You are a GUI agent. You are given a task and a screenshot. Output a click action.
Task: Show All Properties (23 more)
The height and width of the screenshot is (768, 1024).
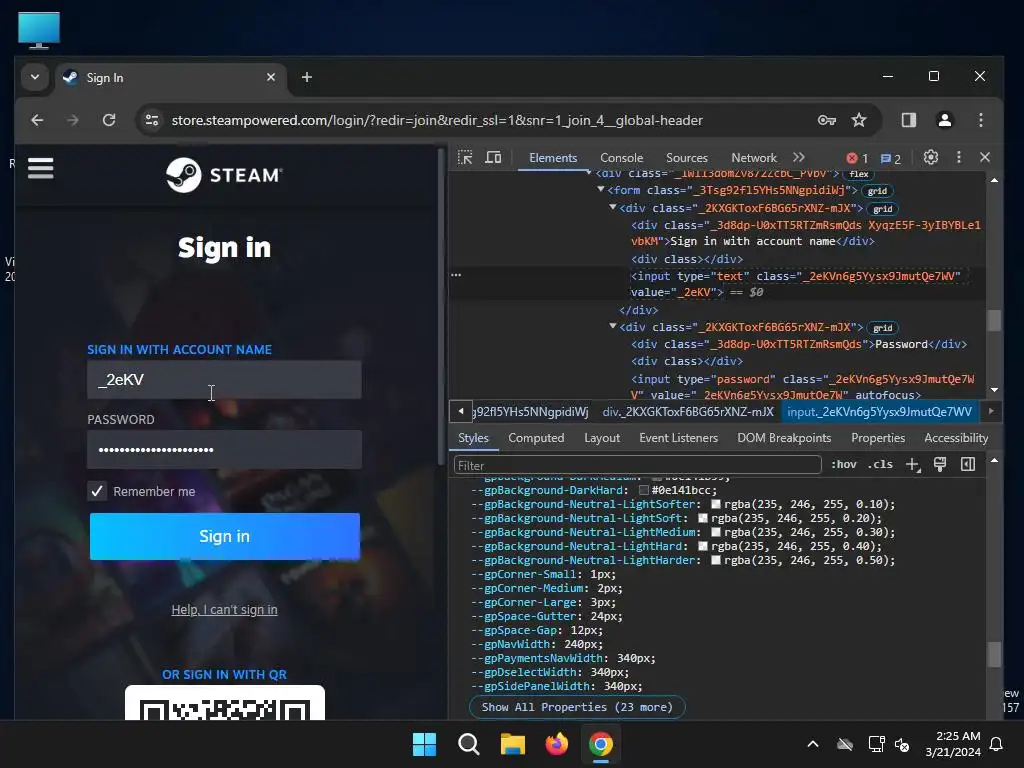pyautogui.click(x=577, y=707)
